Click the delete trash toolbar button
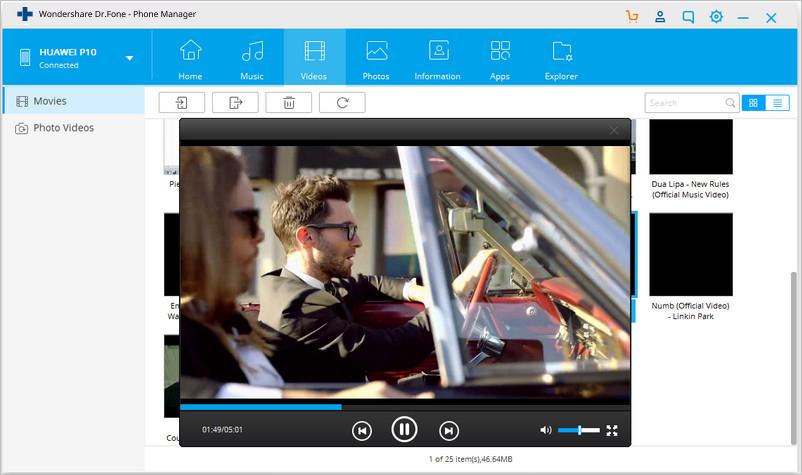The height and width of the screenshot is (475, 802). 288,103
